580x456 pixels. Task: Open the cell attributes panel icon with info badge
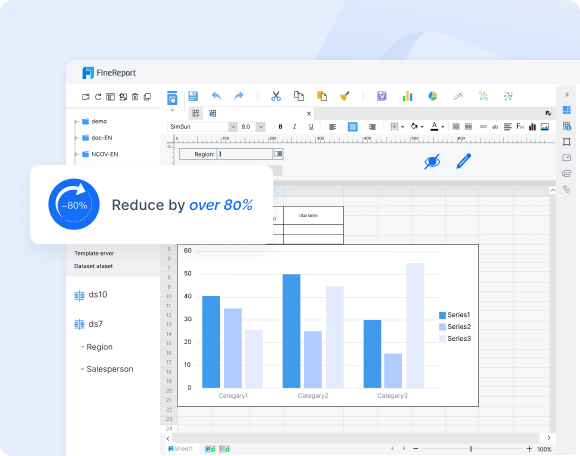coord(567,126)
